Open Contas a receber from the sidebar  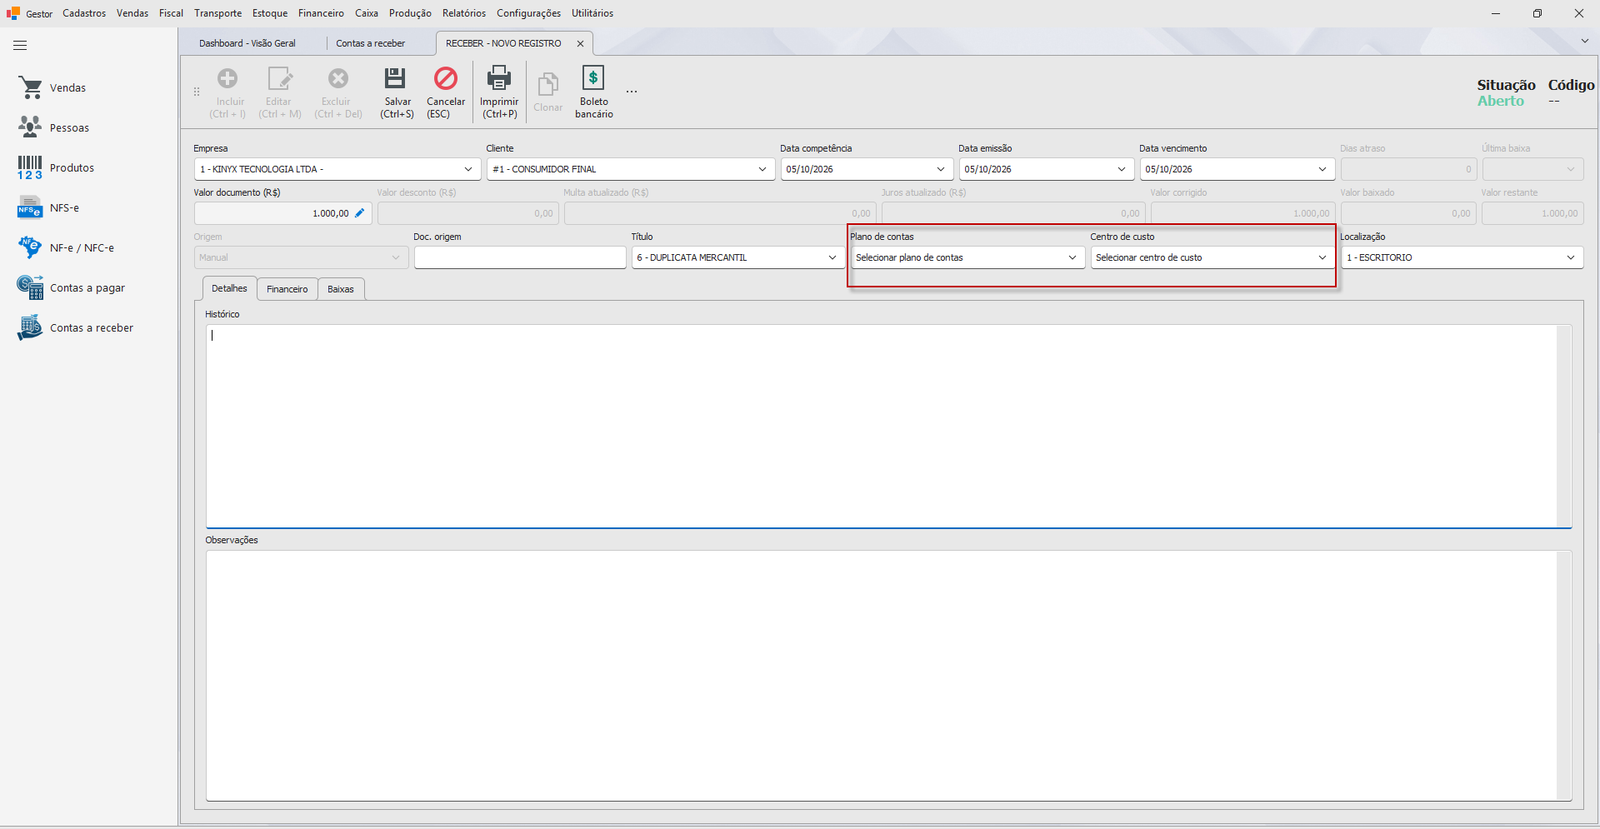pos(75,328)
